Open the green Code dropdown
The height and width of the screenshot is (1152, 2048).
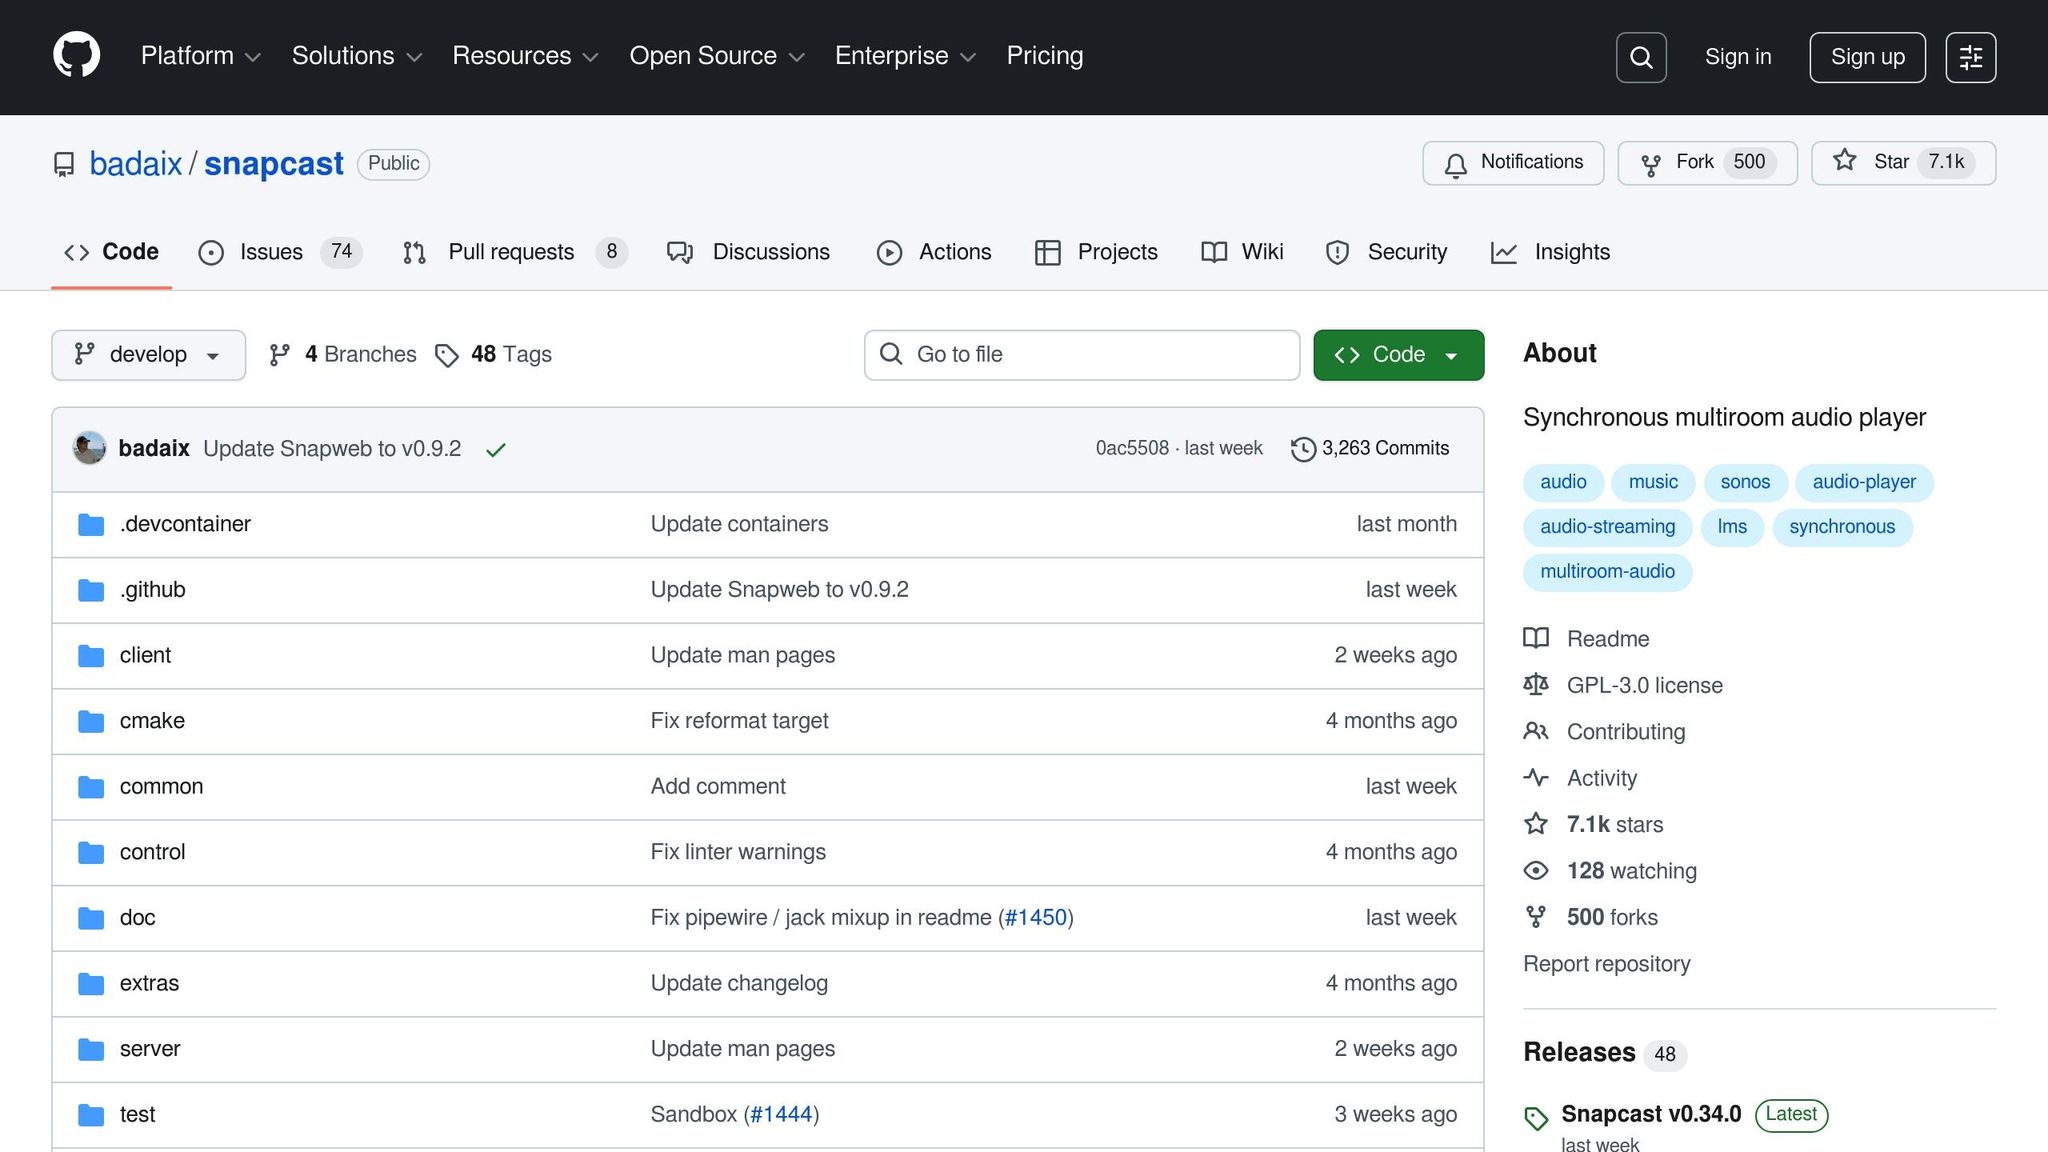click(1397, 355)
